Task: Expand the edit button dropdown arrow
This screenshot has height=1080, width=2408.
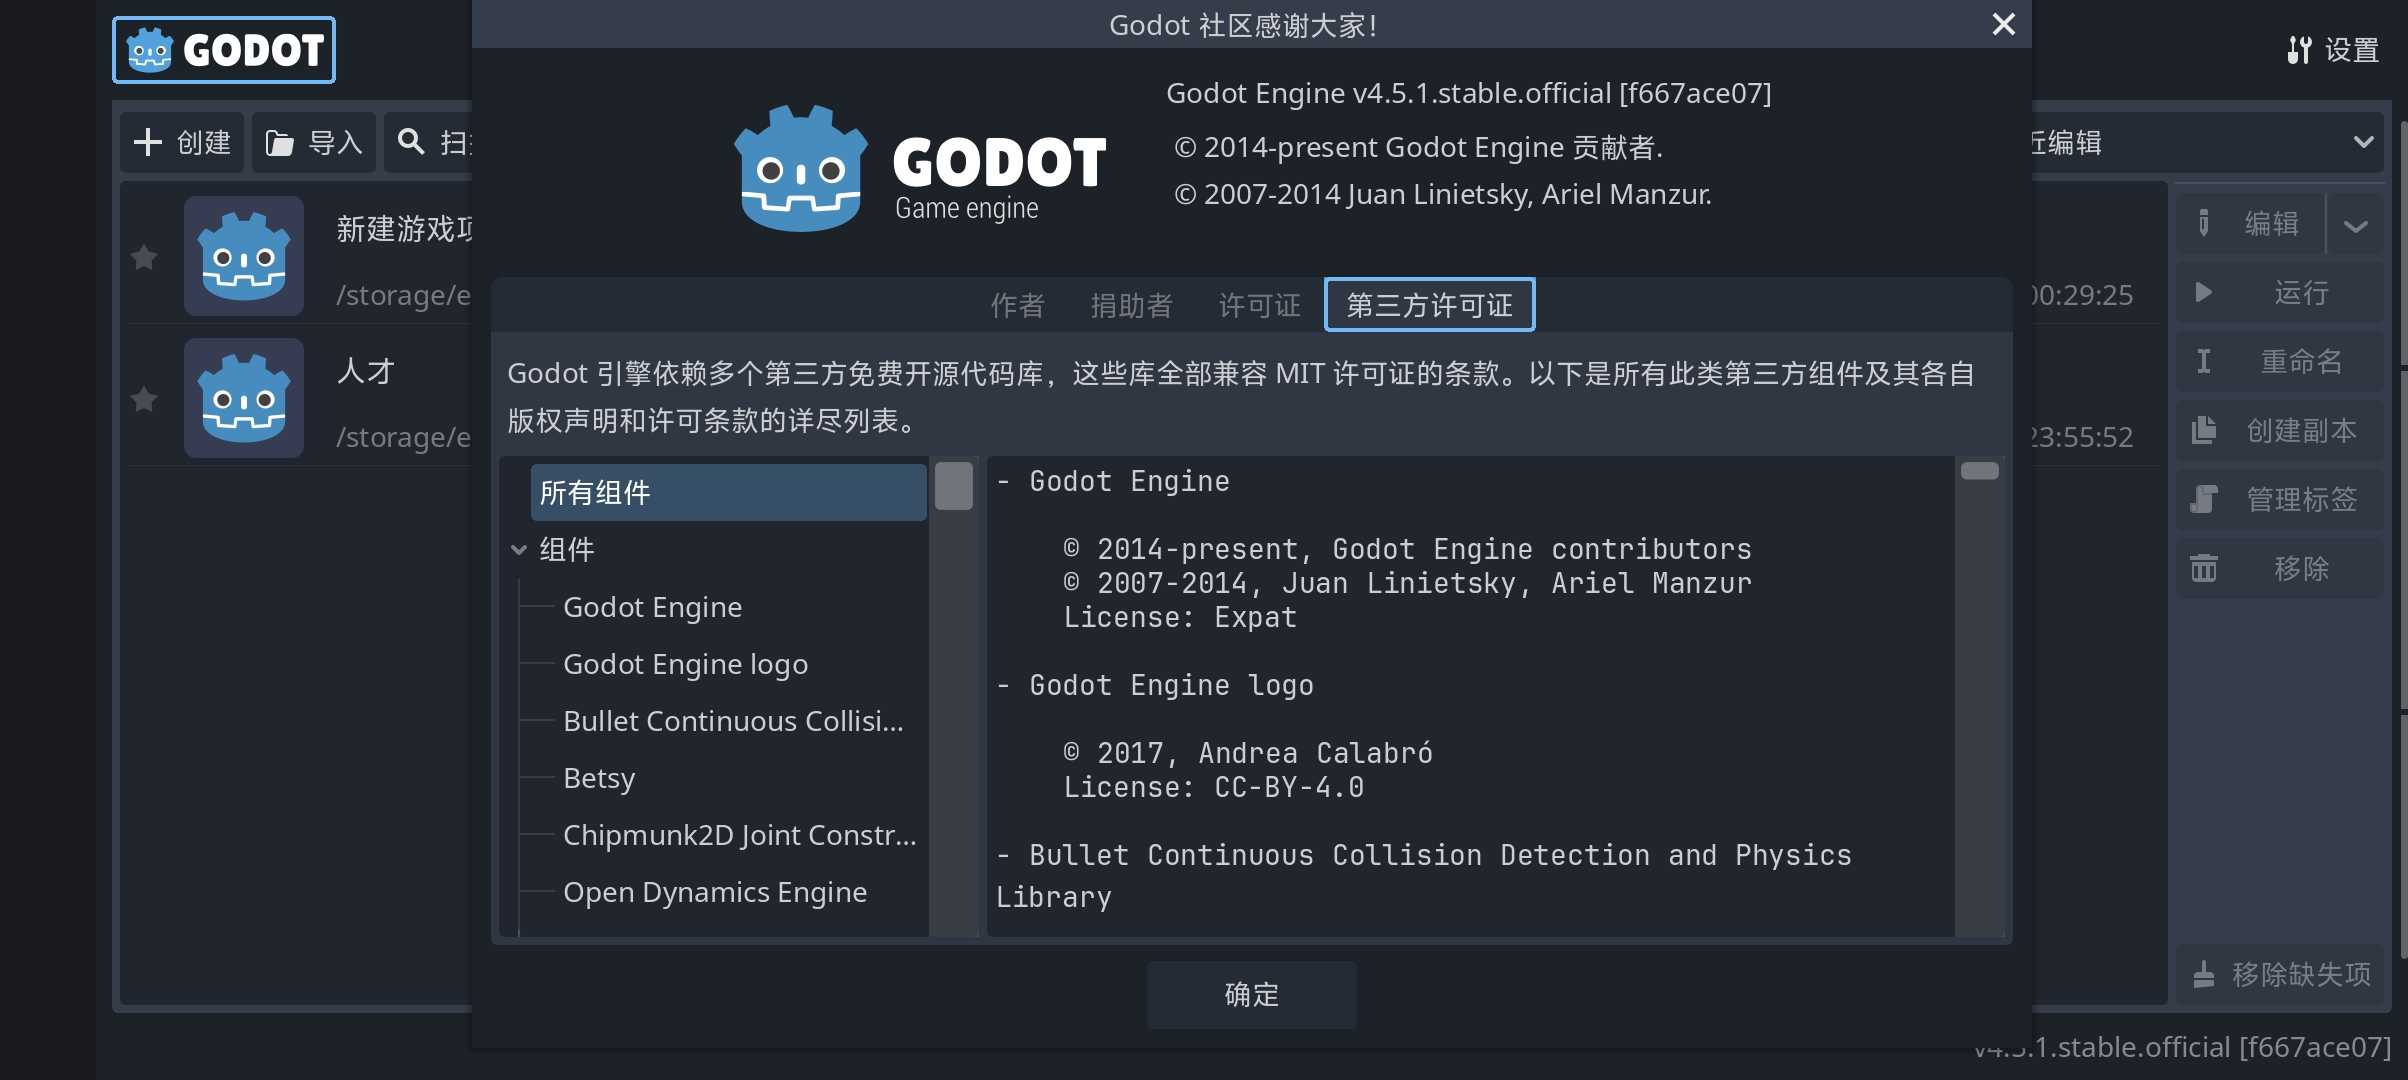Action: coord(2355,225)
